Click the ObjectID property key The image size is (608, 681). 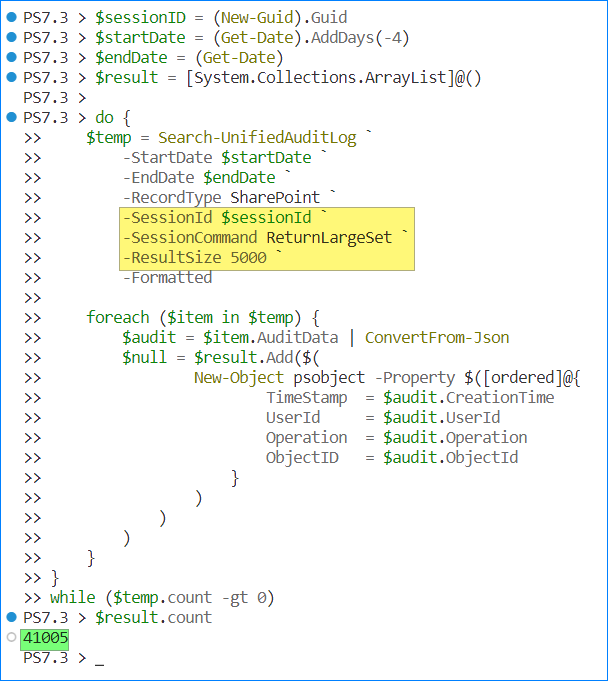pyautogui.click(x=302, y=458)
